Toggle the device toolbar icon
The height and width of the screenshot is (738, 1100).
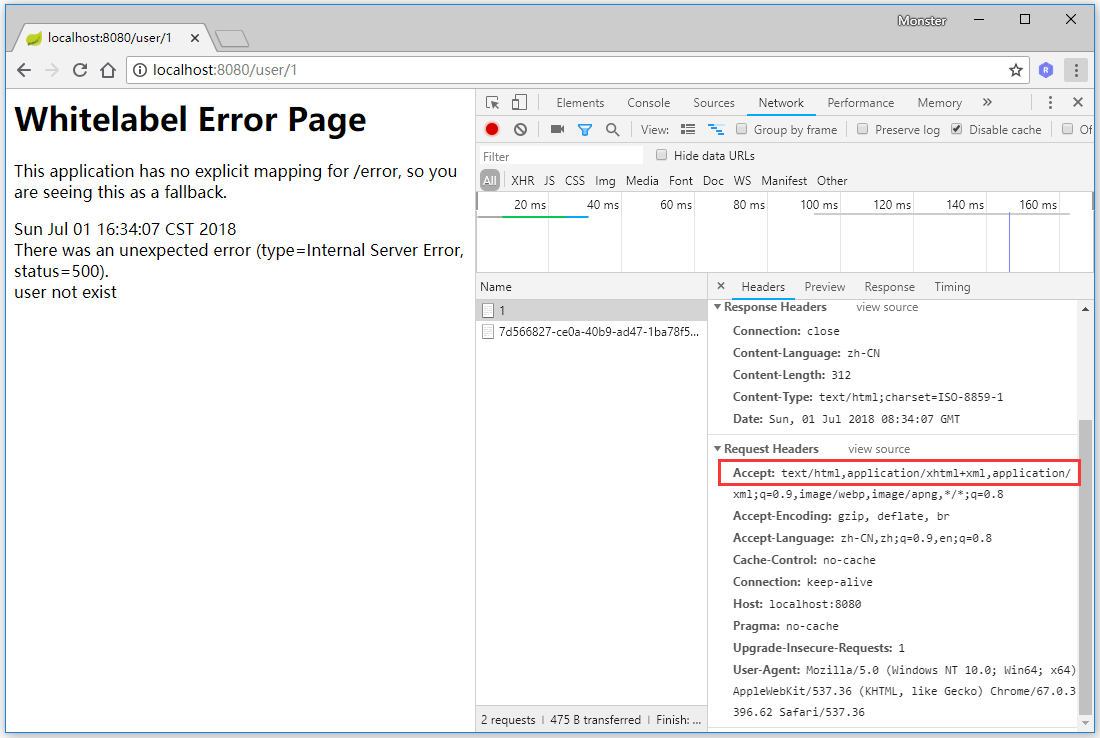pyautogui.click(x=519, y=102)
